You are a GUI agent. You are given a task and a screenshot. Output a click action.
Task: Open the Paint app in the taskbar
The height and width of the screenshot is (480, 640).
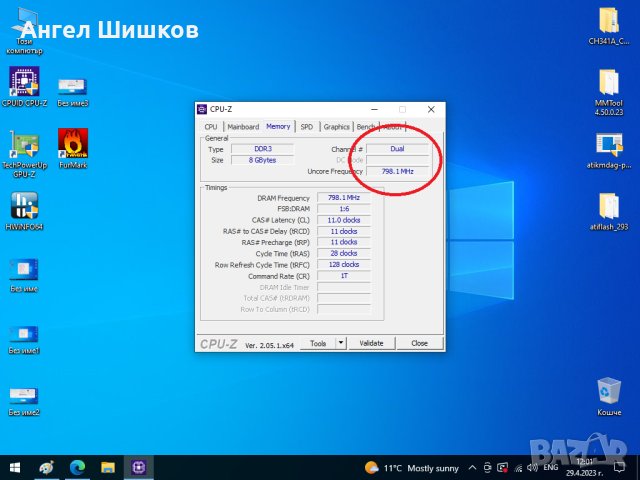click(x=47, y=467)
